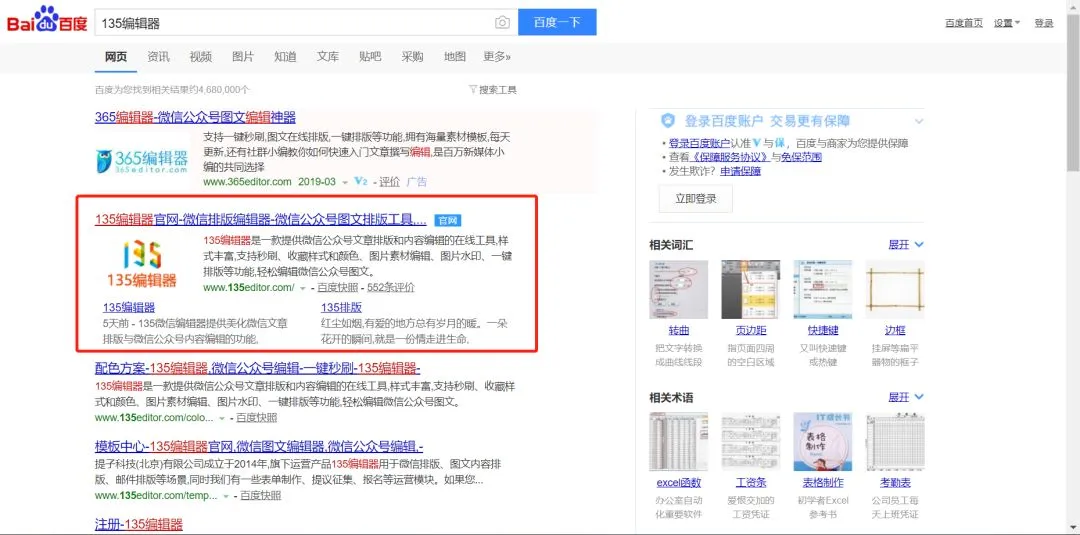1080x535 pixels.
Task: Click the 快捷键 thumbnail image
Action: coord(822,289)
